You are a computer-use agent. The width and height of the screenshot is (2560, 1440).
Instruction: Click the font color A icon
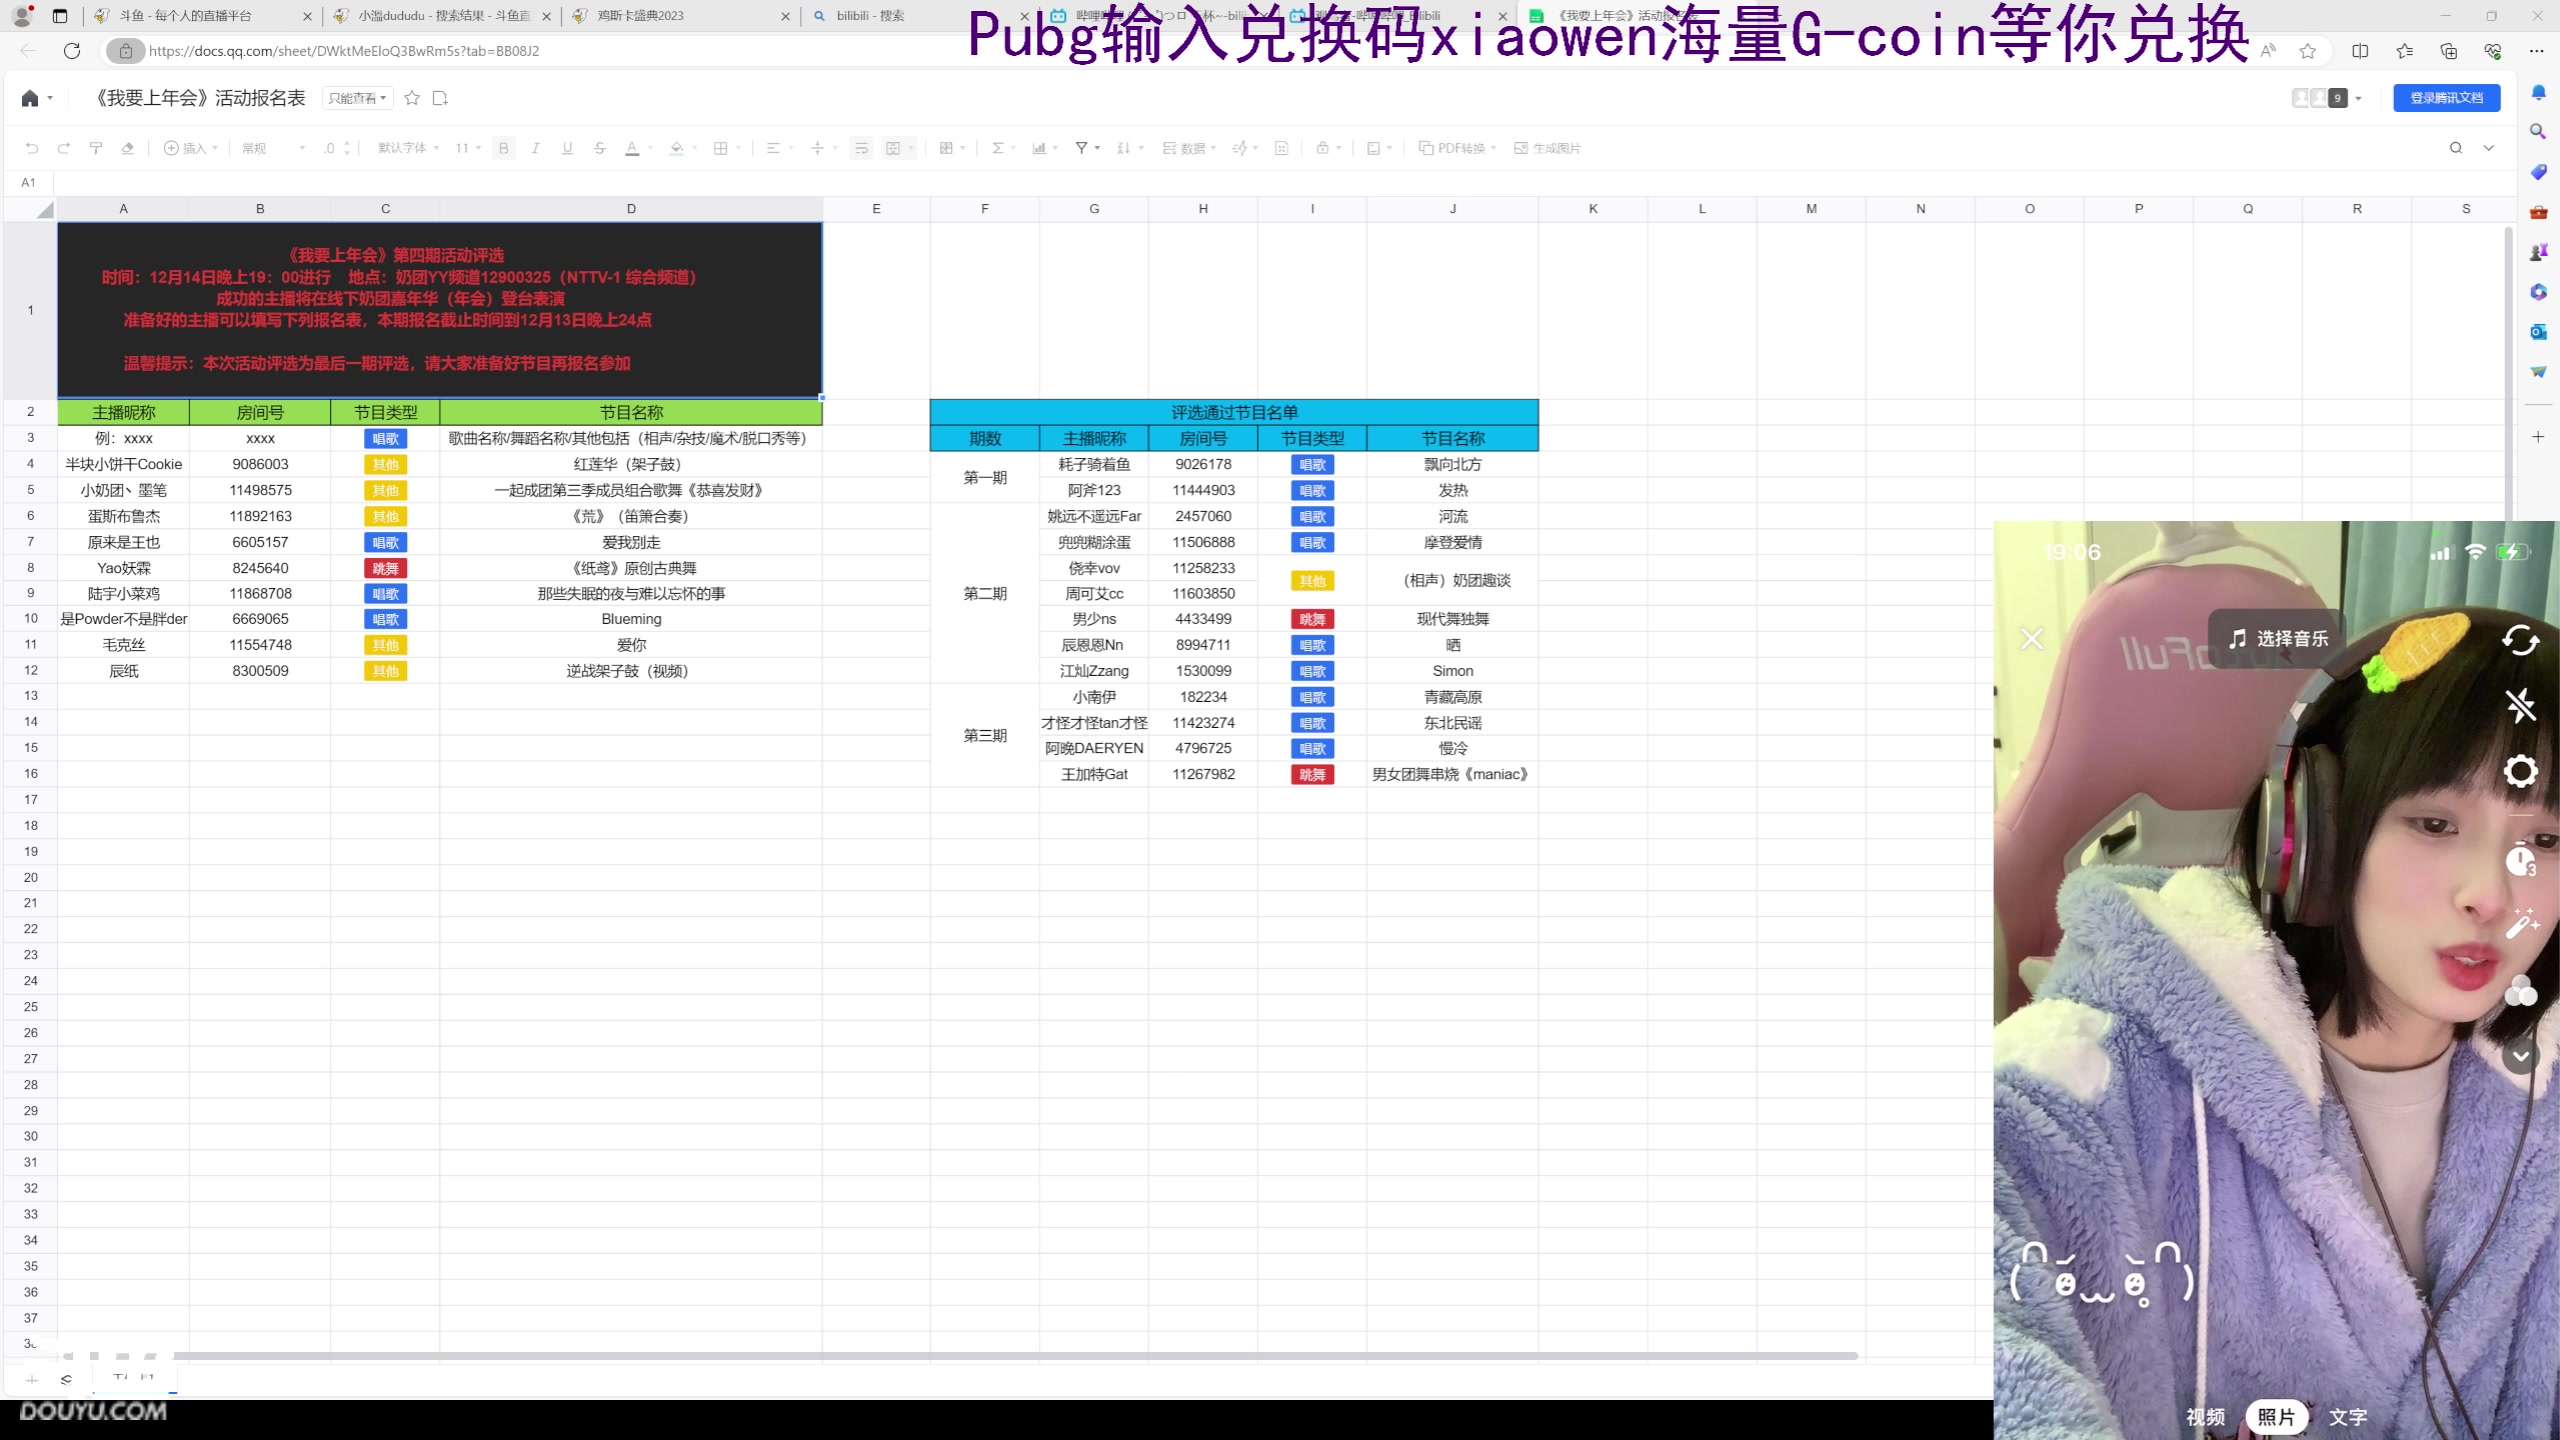click(x=632, y=148)
